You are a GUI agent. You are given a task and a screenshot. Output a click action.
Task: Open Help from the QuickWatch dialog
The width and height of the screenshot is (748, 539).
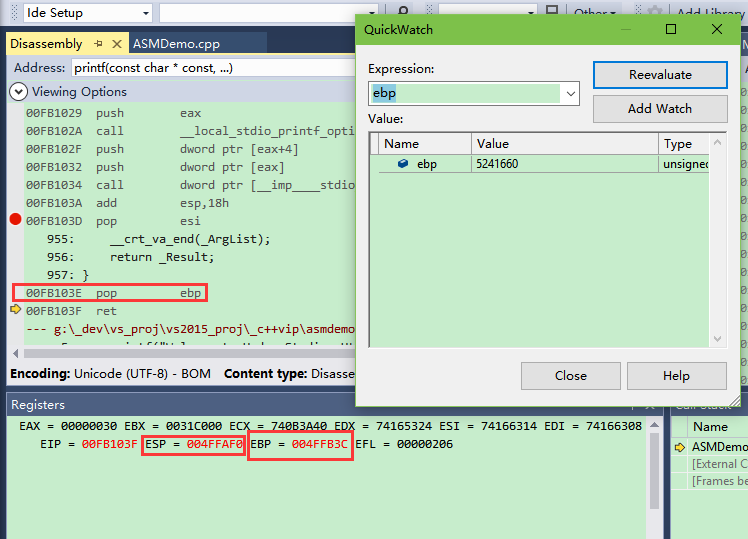pos(675,375)
